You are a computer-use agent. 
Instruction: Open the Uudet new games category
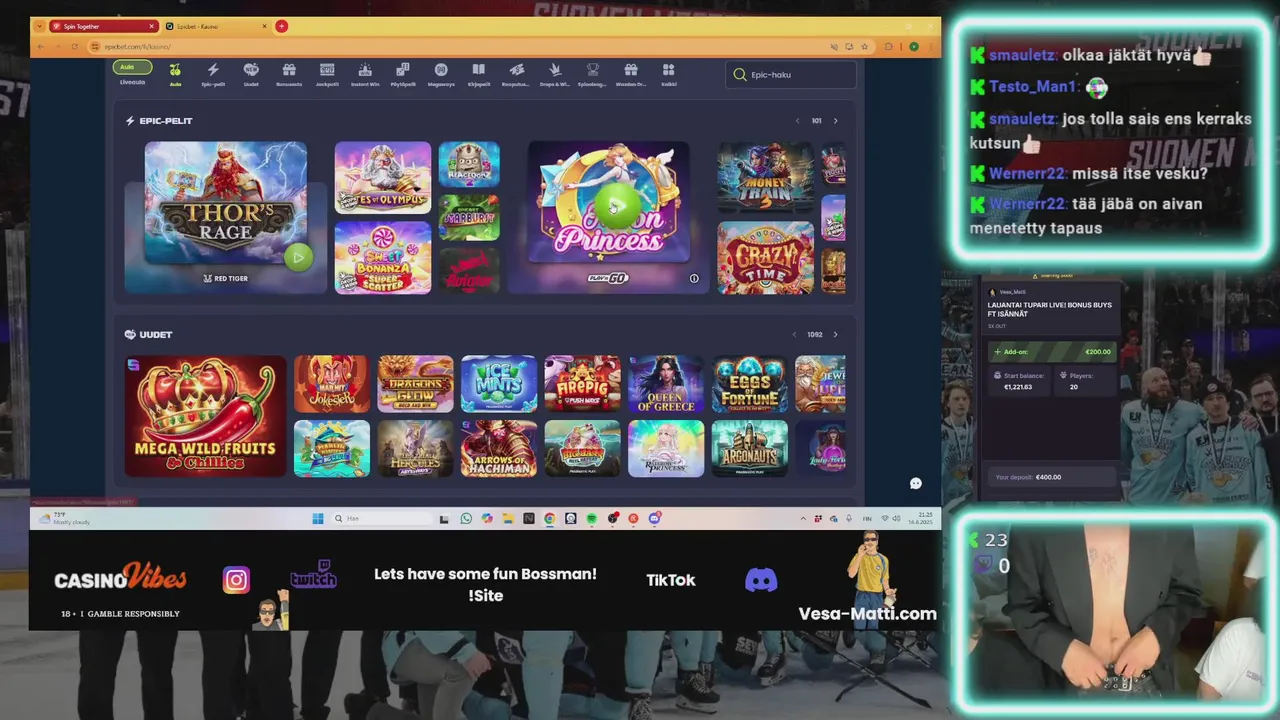pos(251,74)
